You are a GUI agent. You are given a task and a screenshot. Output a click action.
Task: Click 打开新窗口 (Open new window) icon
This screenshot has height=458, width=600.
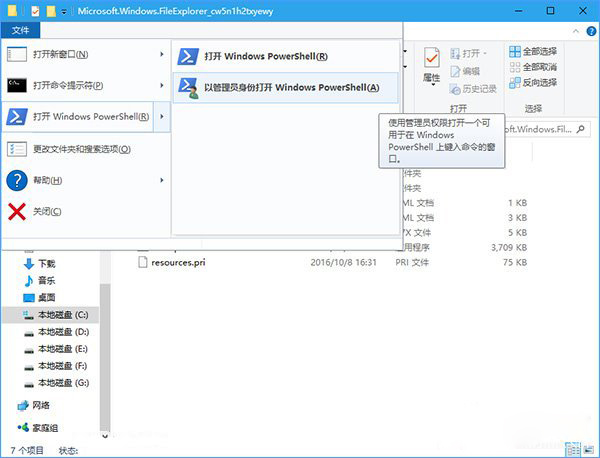[x=17, y=54]
